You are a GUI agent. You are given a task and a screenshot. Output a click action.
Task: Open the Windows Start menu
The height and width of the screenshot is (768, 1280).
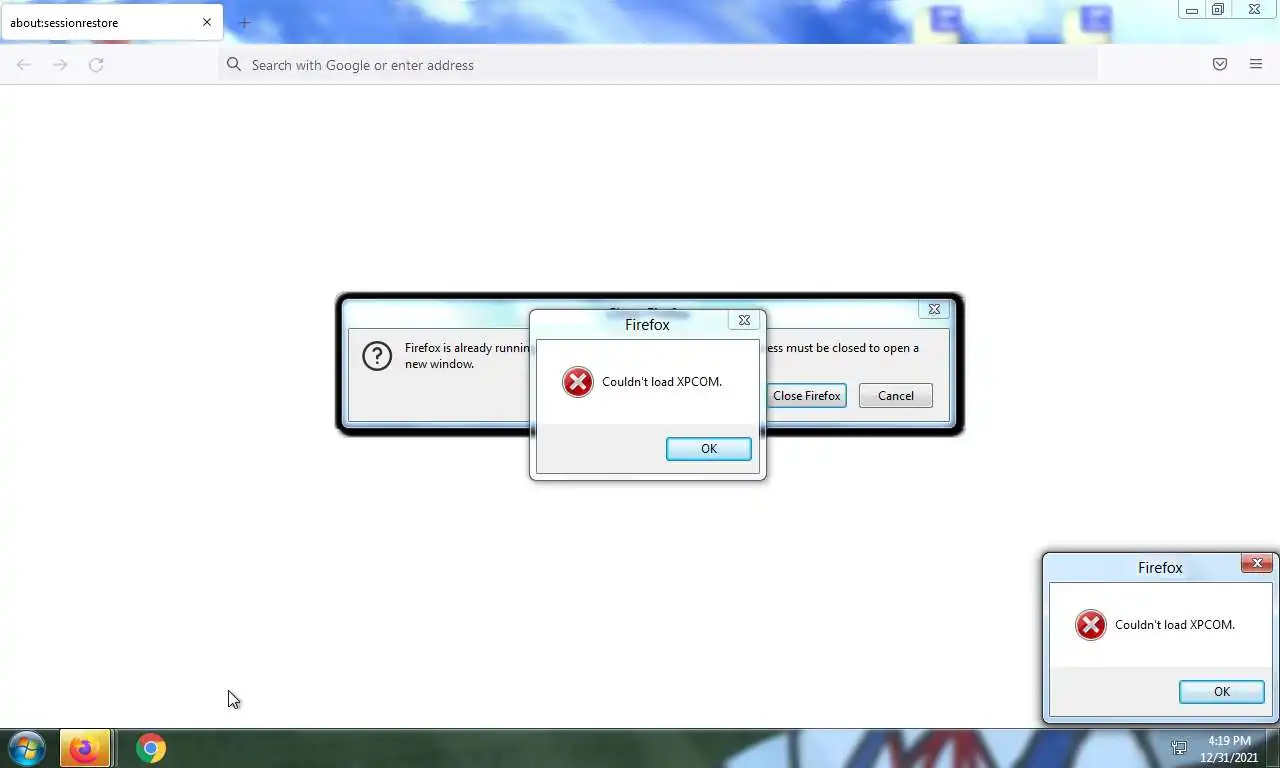[27, 748]
